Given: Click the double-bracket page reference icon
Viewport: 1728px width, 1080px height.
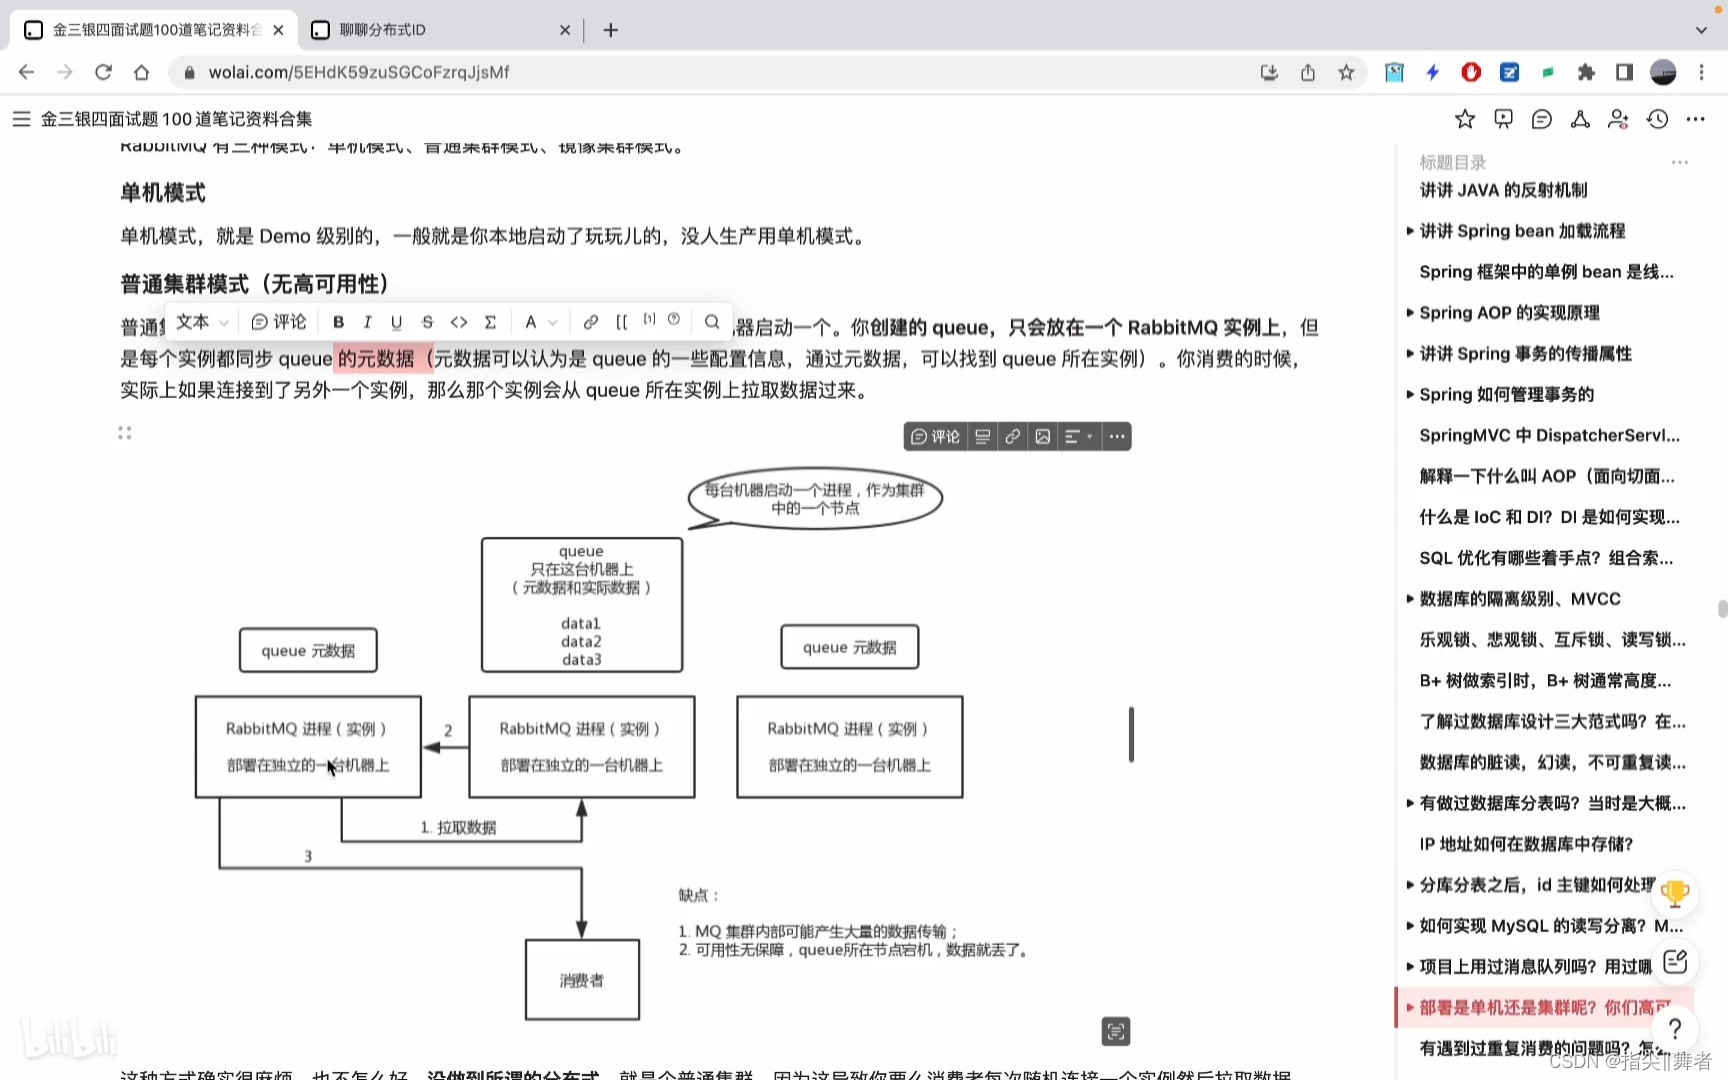Looking at the screenshot, I should coord(622,322).
